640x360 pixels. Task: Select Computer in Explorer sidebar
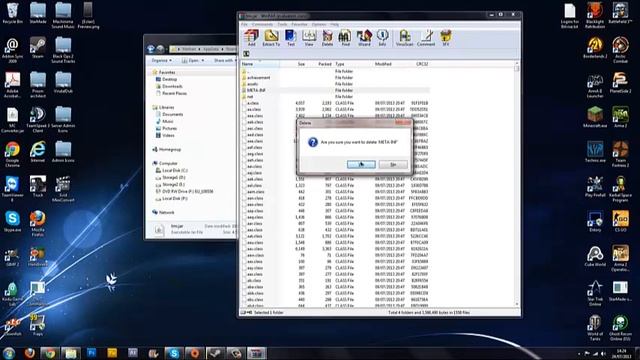pos(165,163)
